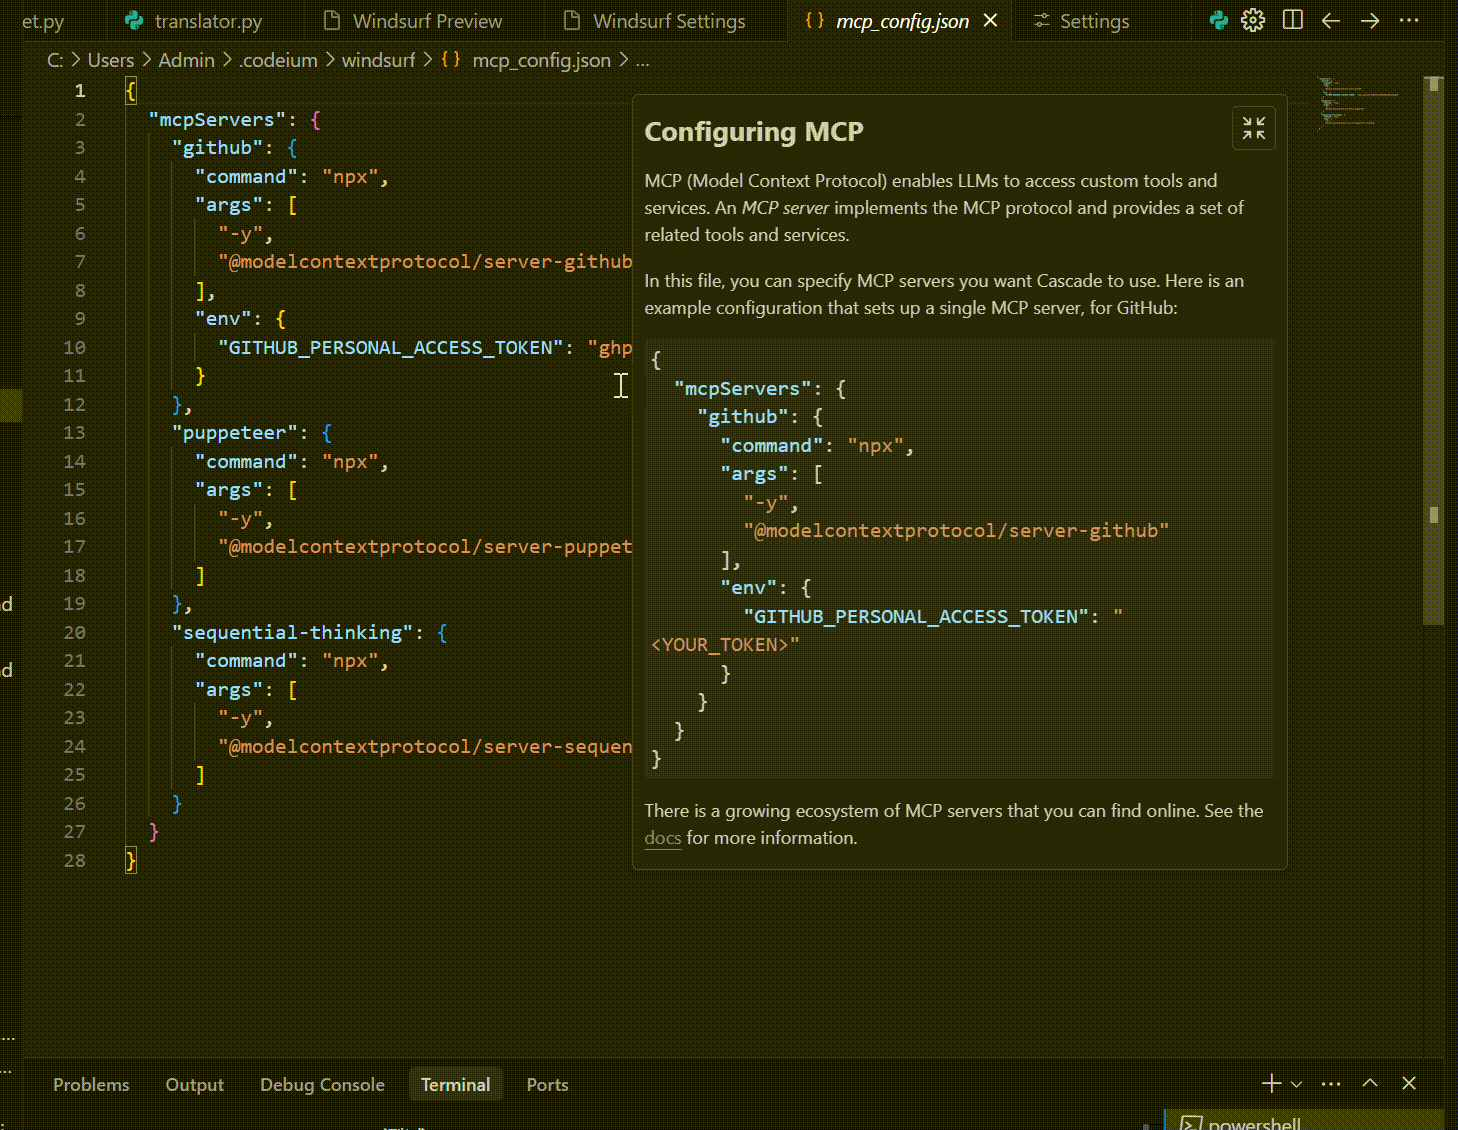Open the terminal launch profile dropdown arrow

coord(1297,1085)
